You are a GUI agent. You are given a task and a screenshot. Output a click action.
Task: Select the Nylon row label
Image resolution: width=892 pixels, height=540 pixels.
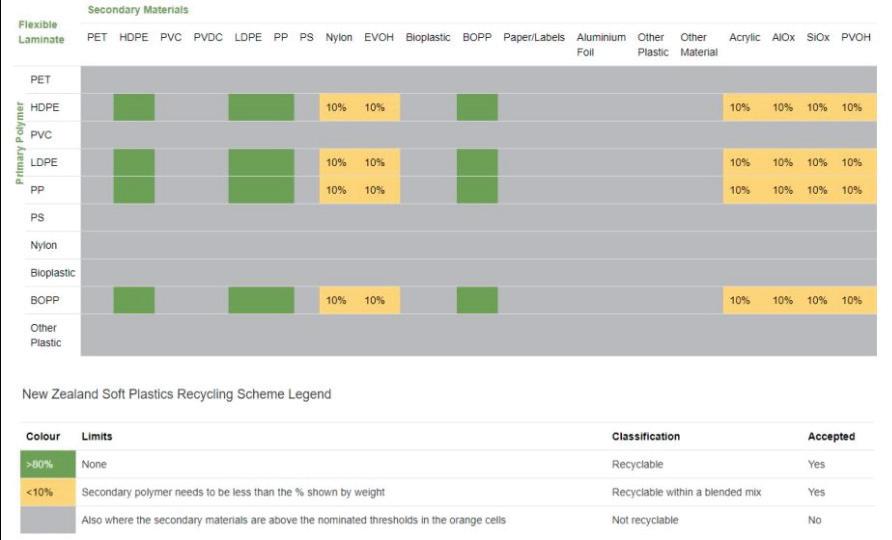click(44, 245)
